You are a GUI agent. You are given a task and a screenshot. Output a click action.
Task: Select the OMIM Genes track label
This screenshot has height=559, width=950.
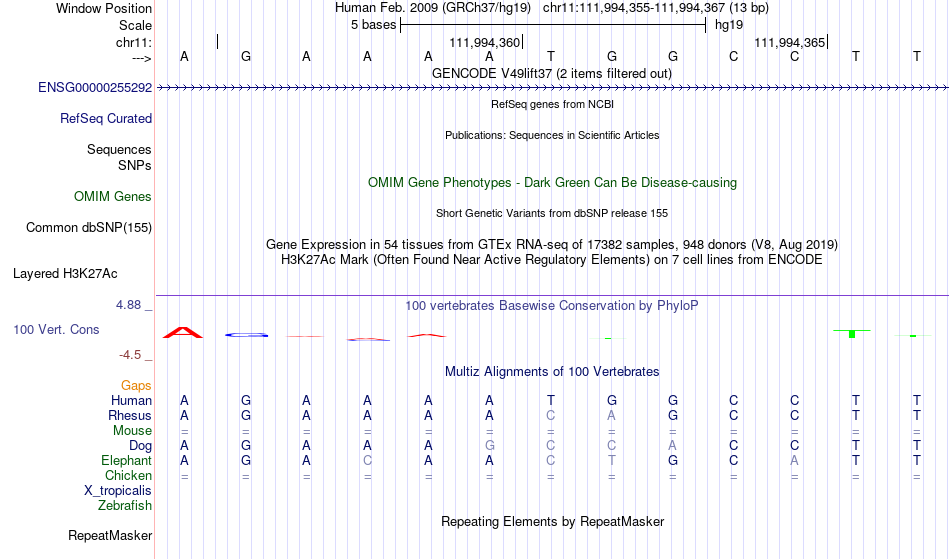point(113,197)
